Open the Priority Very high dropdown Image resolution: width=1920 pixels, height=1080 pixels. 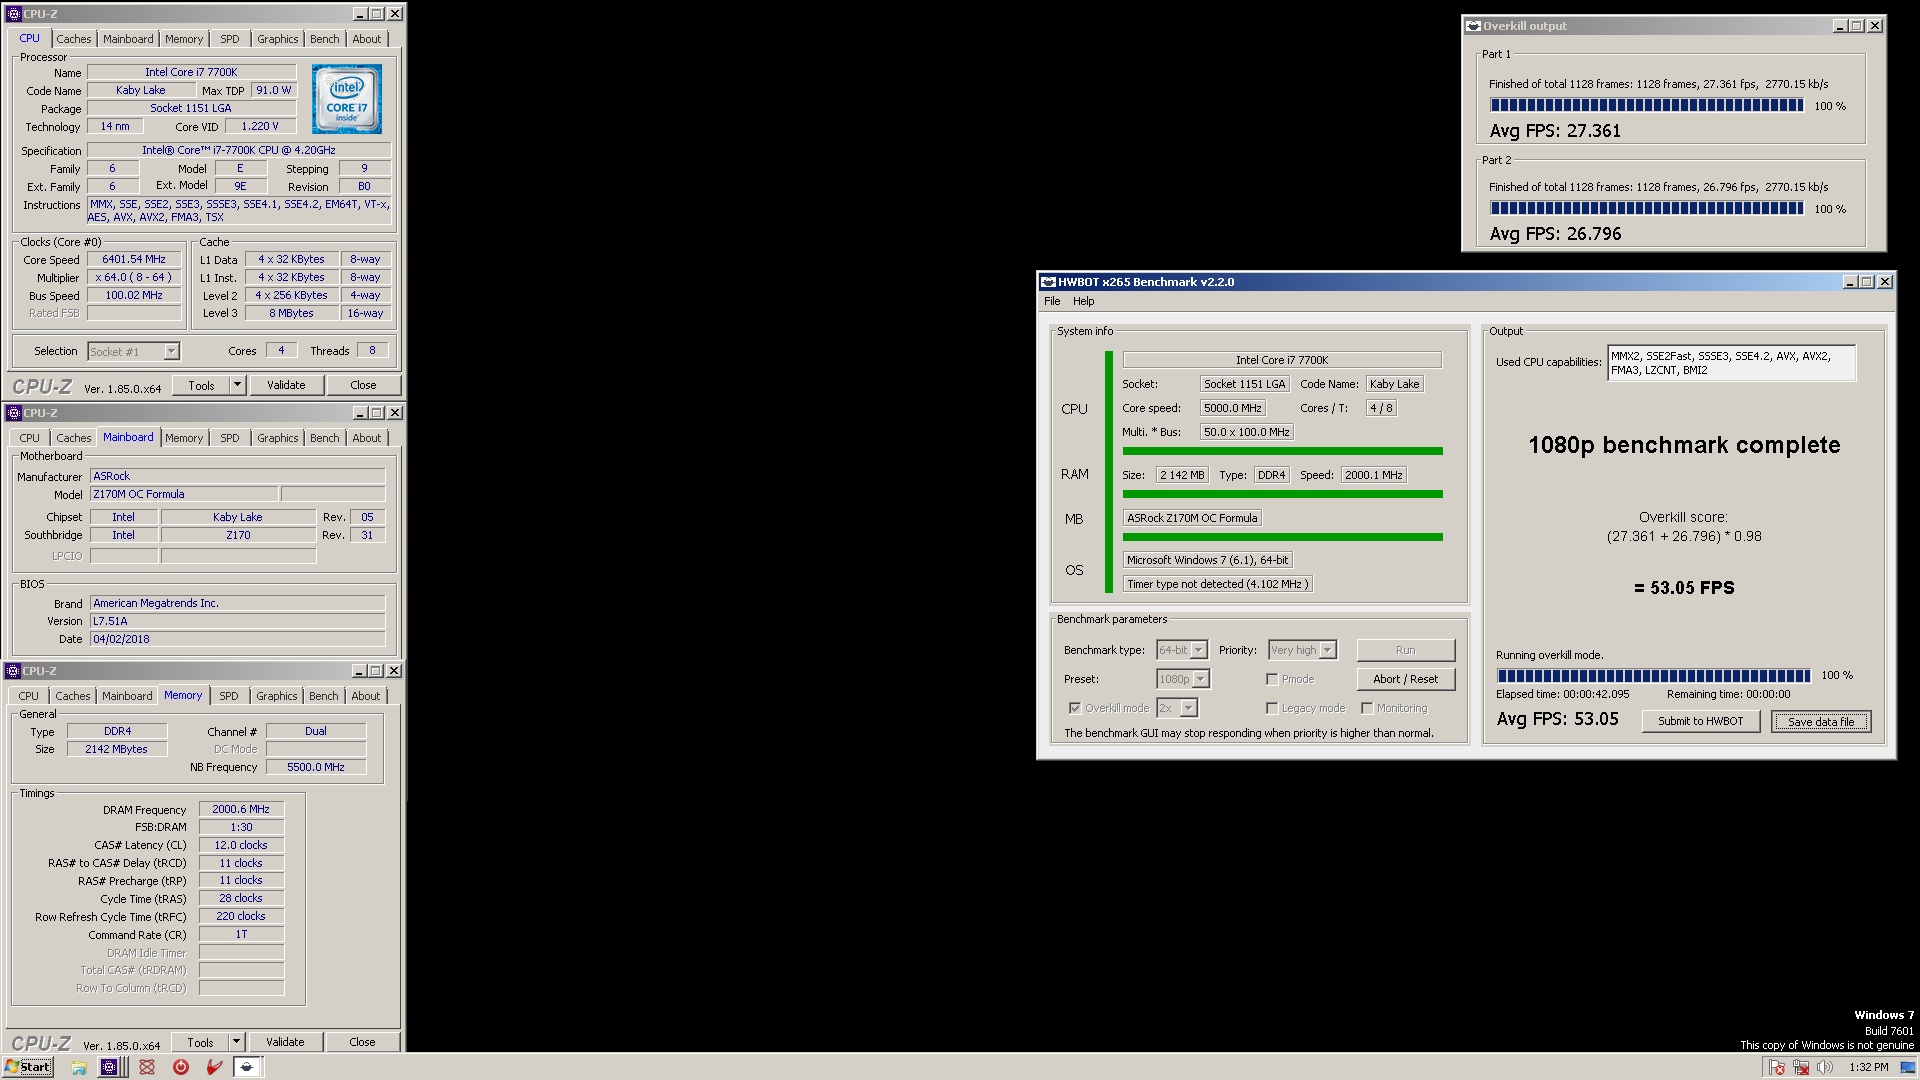click(1302, 650)
